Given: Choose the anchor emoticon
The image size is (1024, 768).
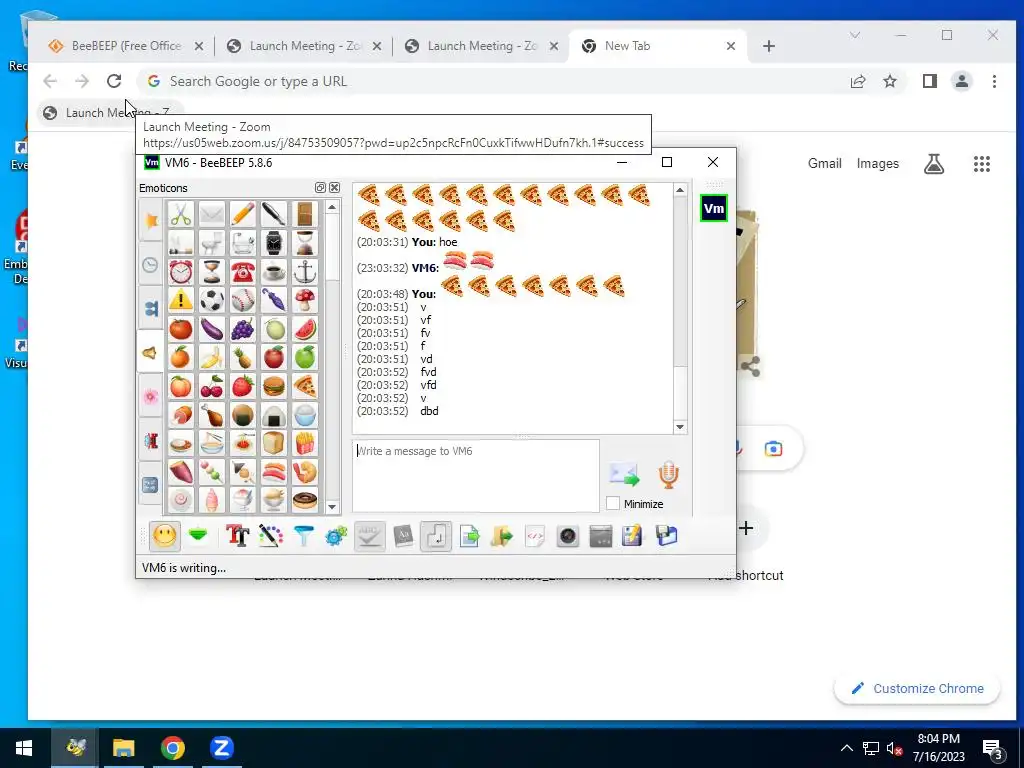Looking at the screenshot, I should (304, 271).
